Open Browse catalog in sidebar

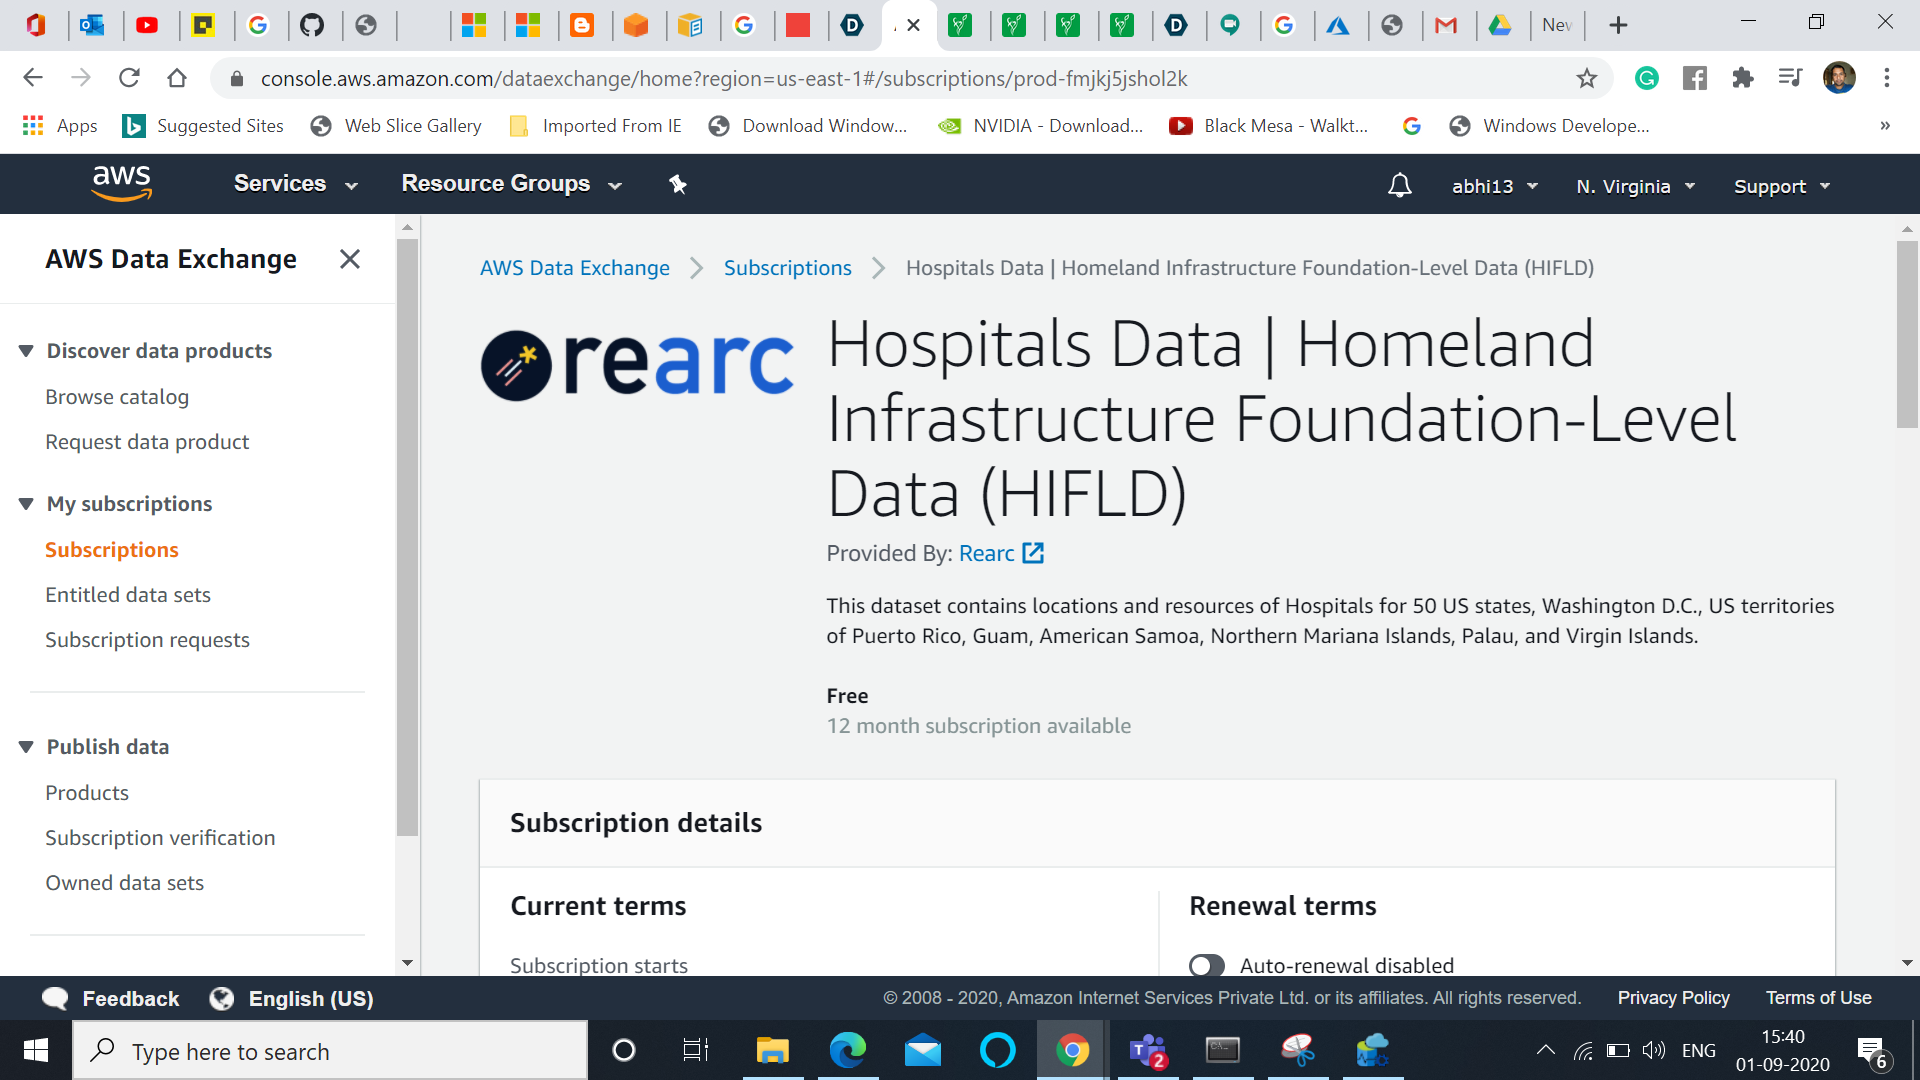click(x=117, y=397)
